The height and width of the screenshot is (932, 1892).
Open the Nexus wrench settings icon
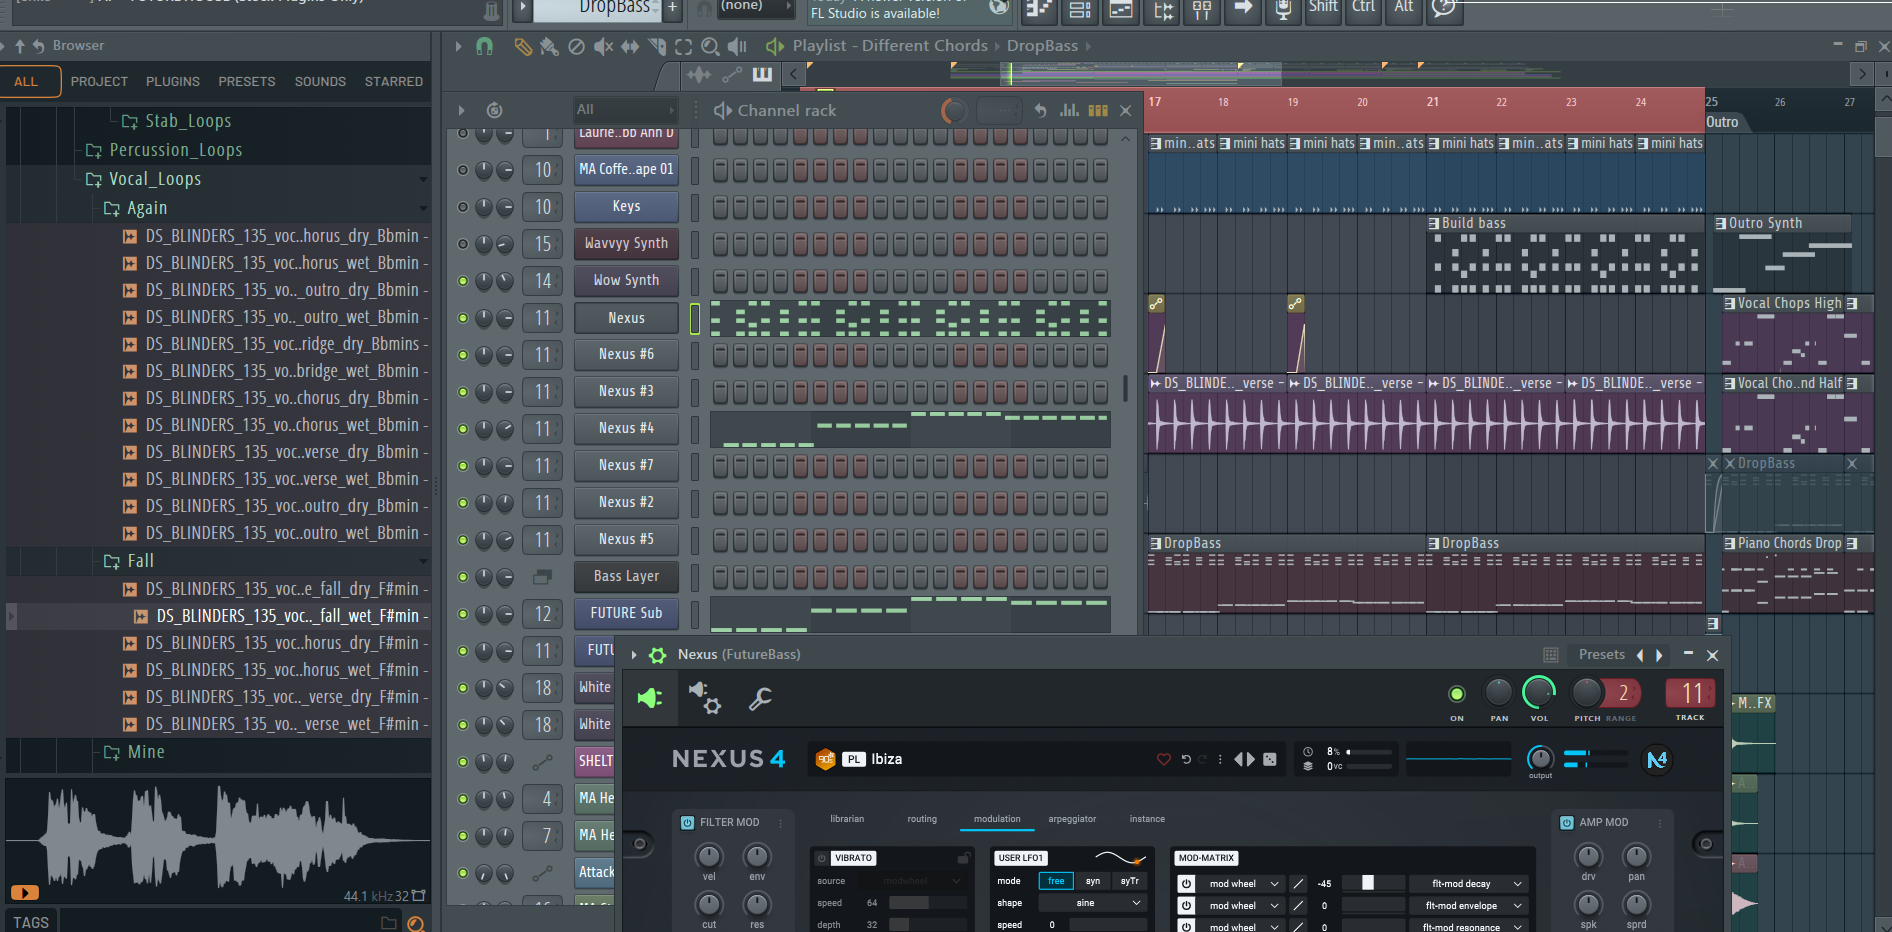pos(760,698)
